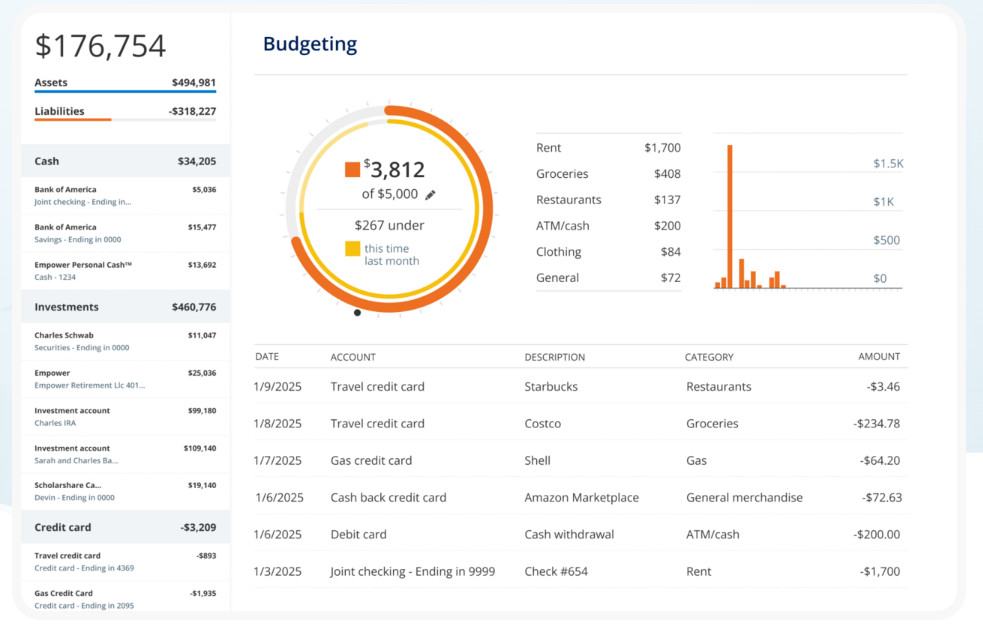Open the Bank of America joint checking account
983x627 pixels.
[125, 194]
